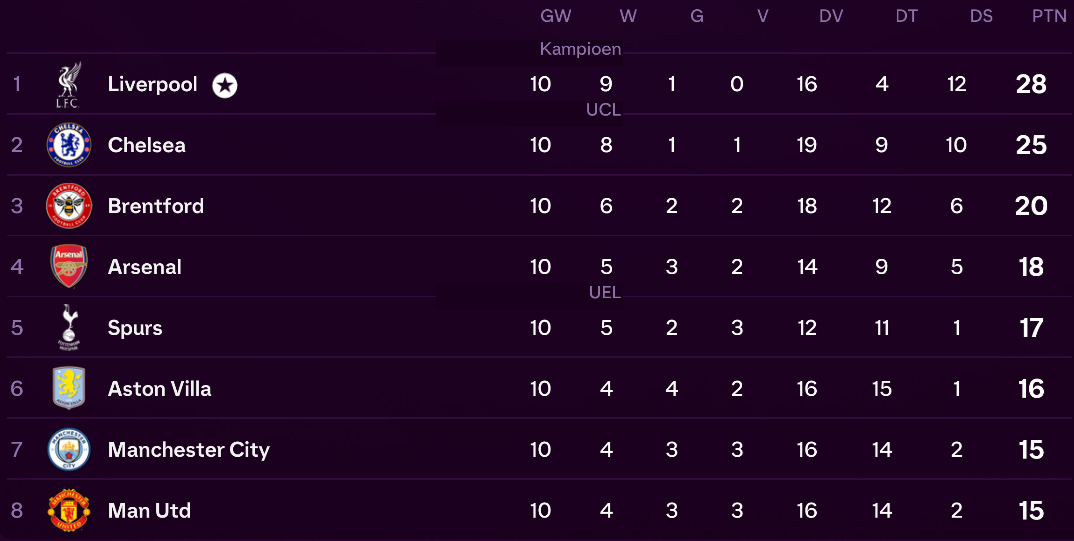The width and height of the screenshot is (1074, 541).
Task: Open the Manchester City team link
Action: [x=189, y=450]
